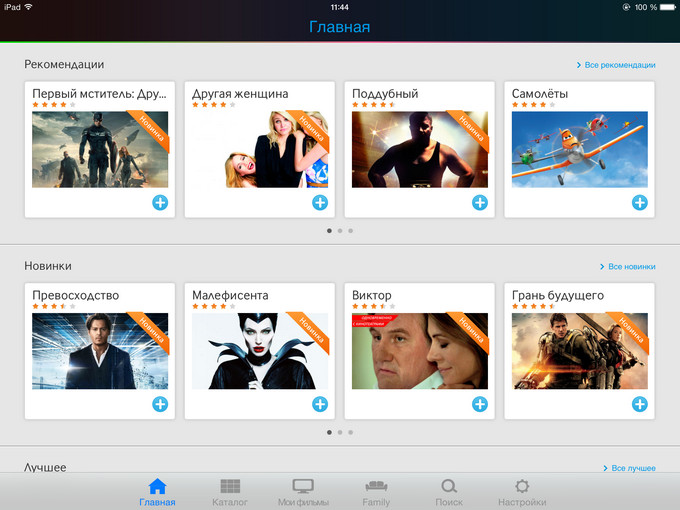Tap the plus icon on Самолёты card
The image size is (680, 510).
tap(640, 203)
